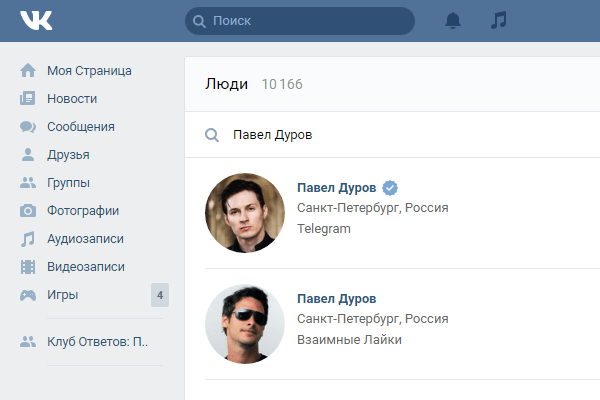600x400 pixels.
Task: Click the verified checkmark badge beside Павел Дуров
Action: (x=391, y=187)
